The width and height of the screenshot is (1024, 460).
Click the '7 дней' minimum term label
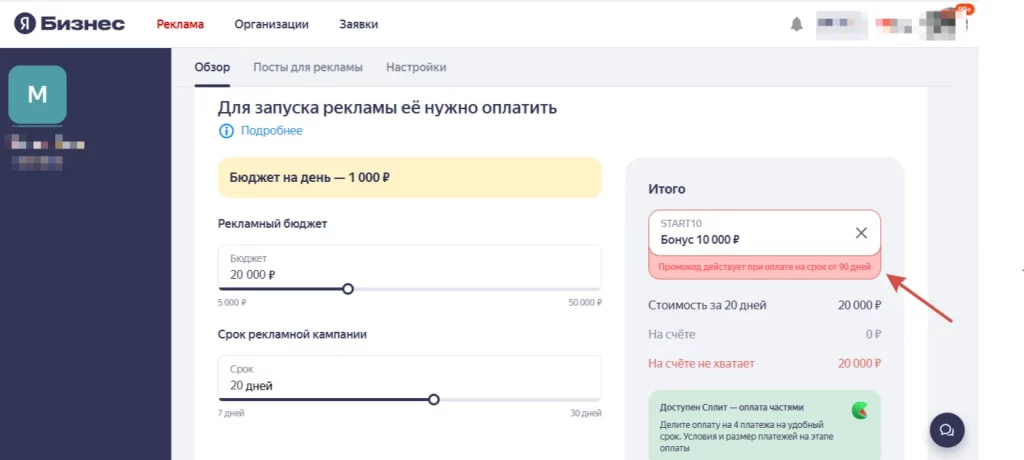[231, 413]
